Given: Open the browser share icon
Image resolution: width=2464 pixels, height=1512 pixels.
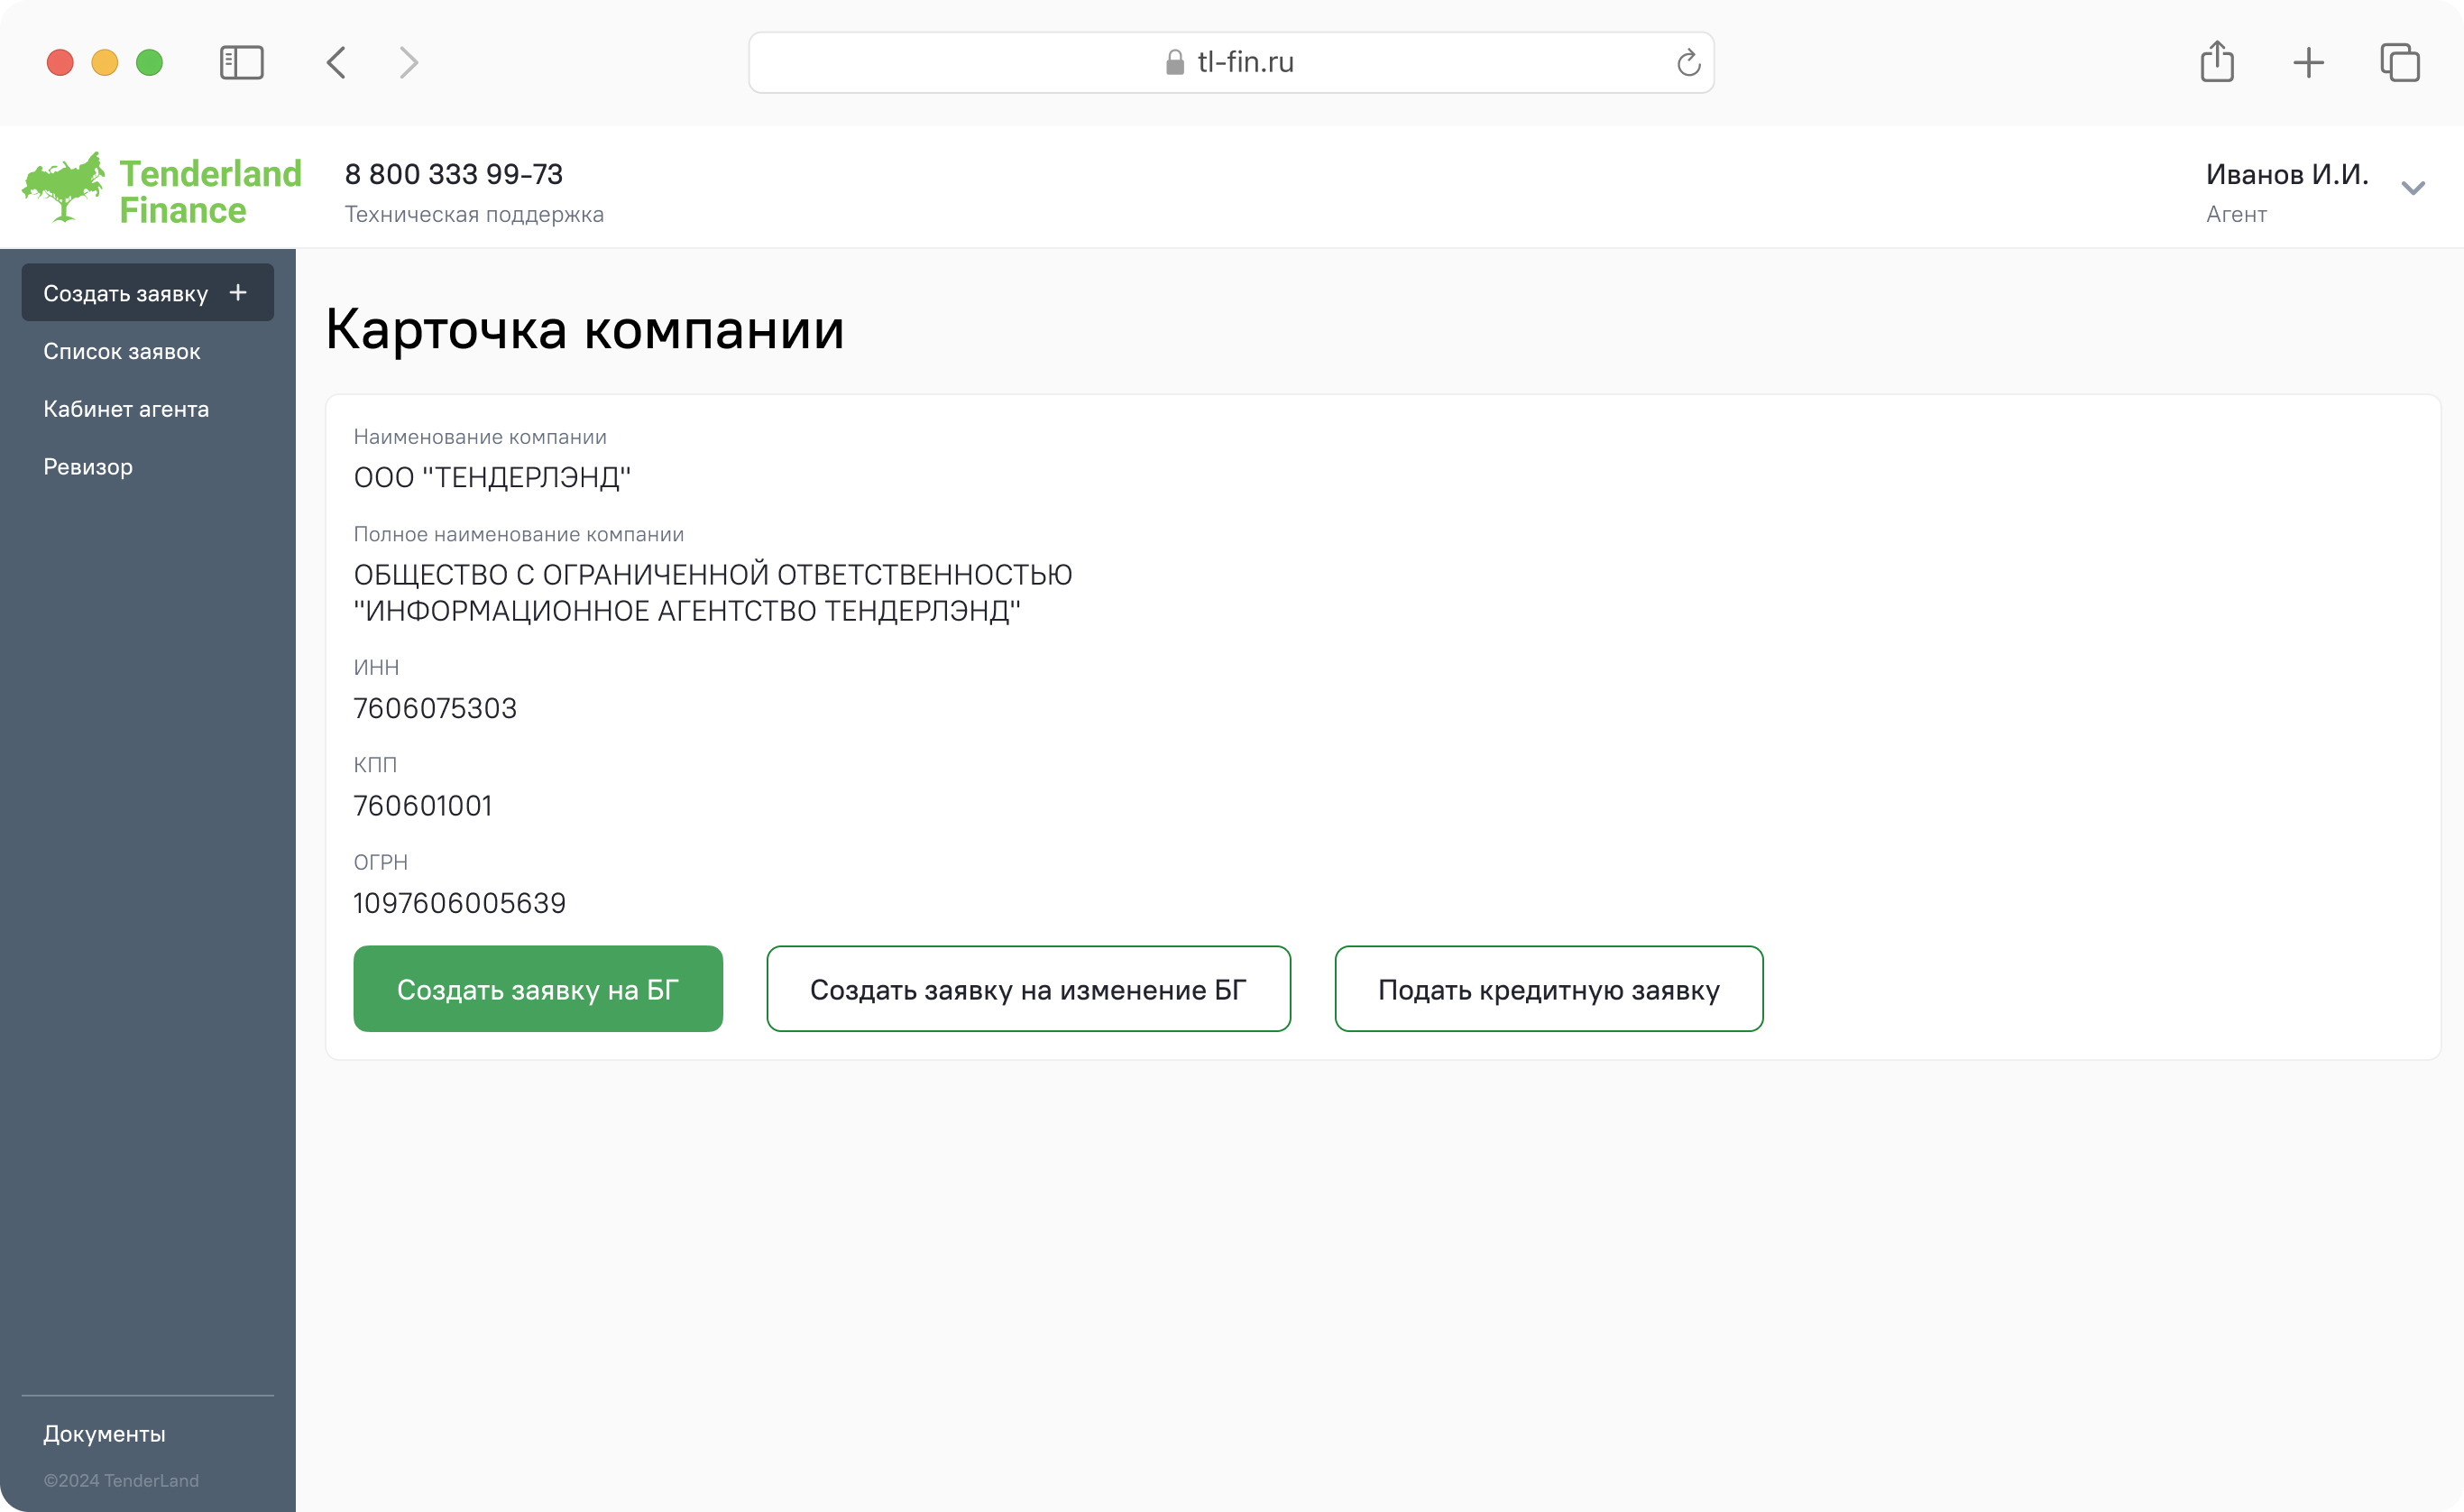Looking at the screenshot, I should [2217, 62].
